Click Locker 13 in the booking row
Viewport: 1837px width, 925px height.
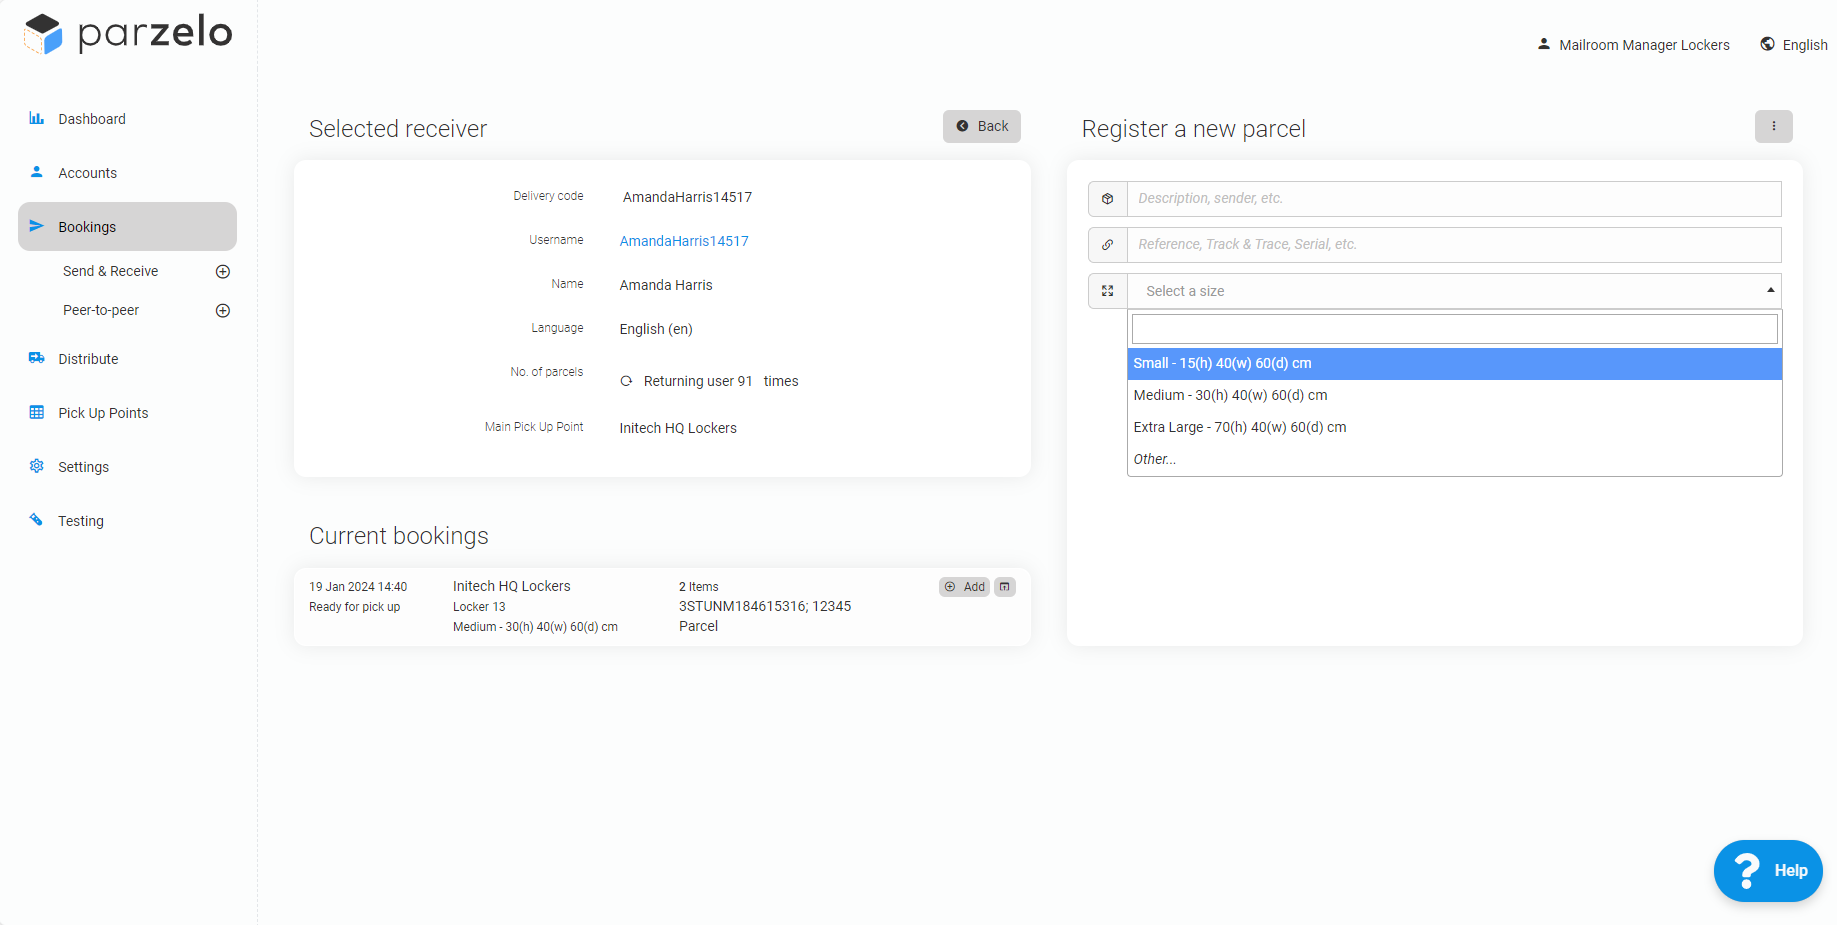pos(479,607)
